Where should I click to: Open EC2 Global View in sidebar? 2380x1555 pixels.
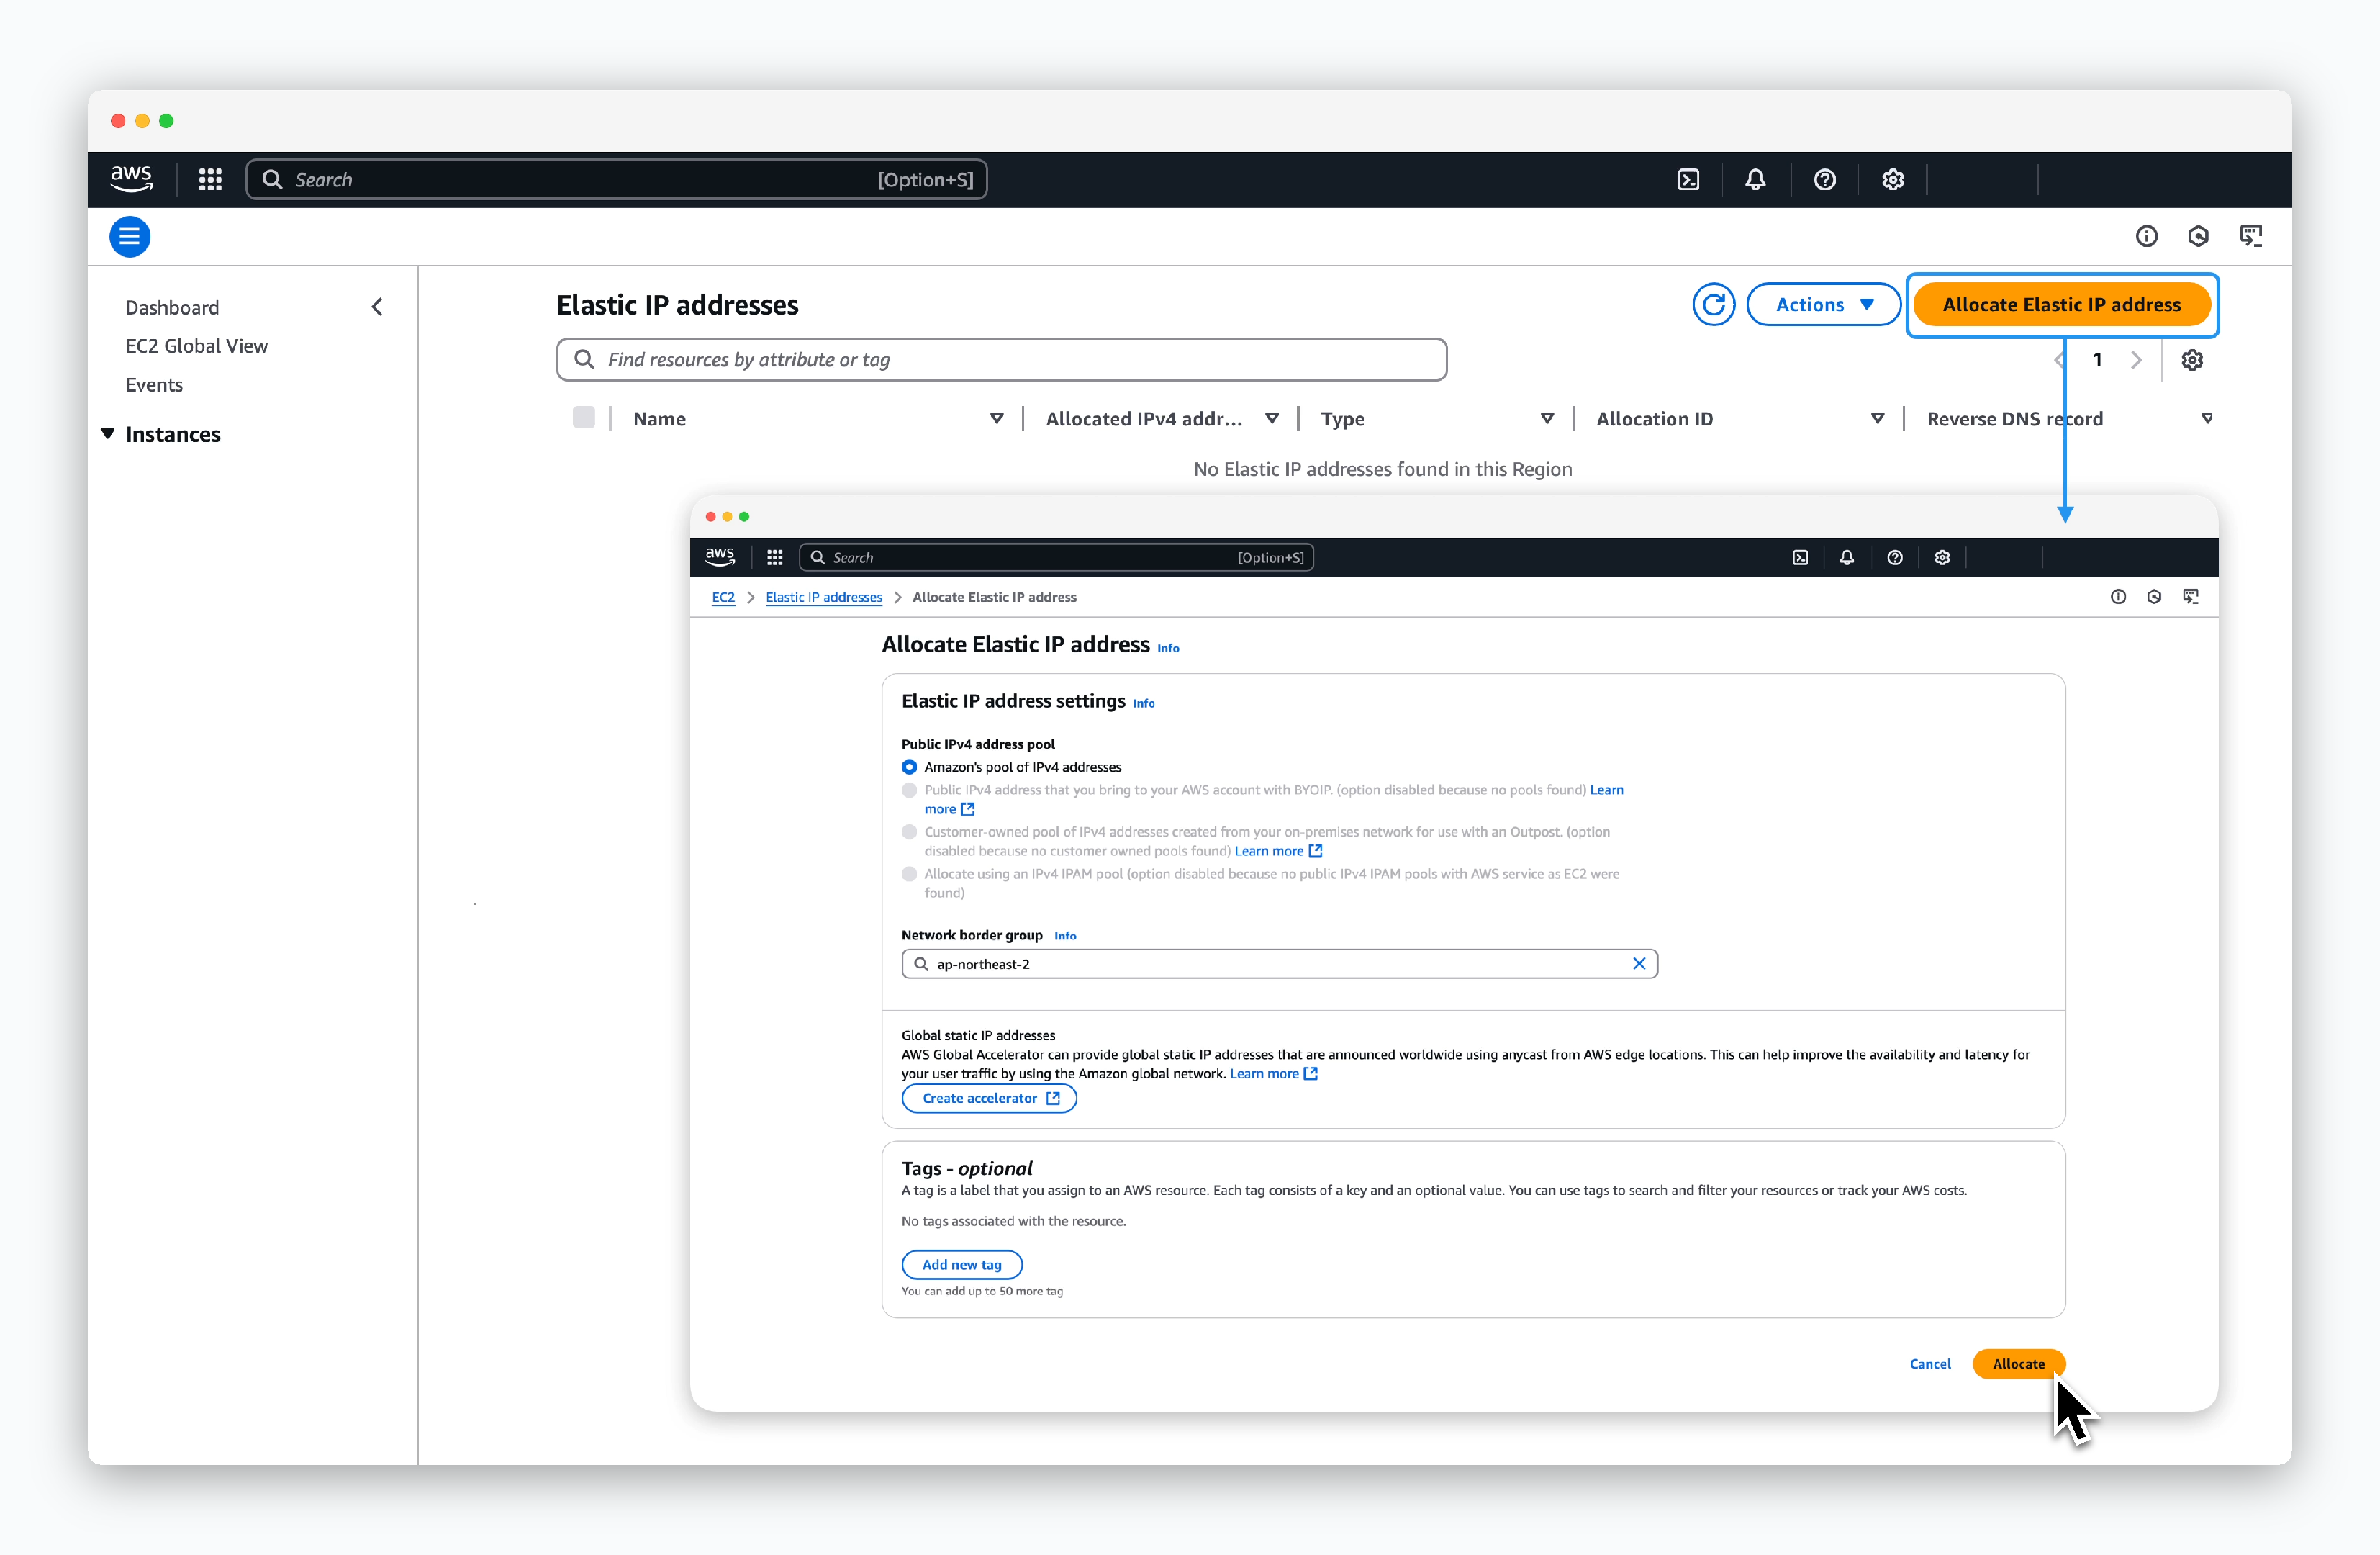pyautogui.click(x=197, y=346)
